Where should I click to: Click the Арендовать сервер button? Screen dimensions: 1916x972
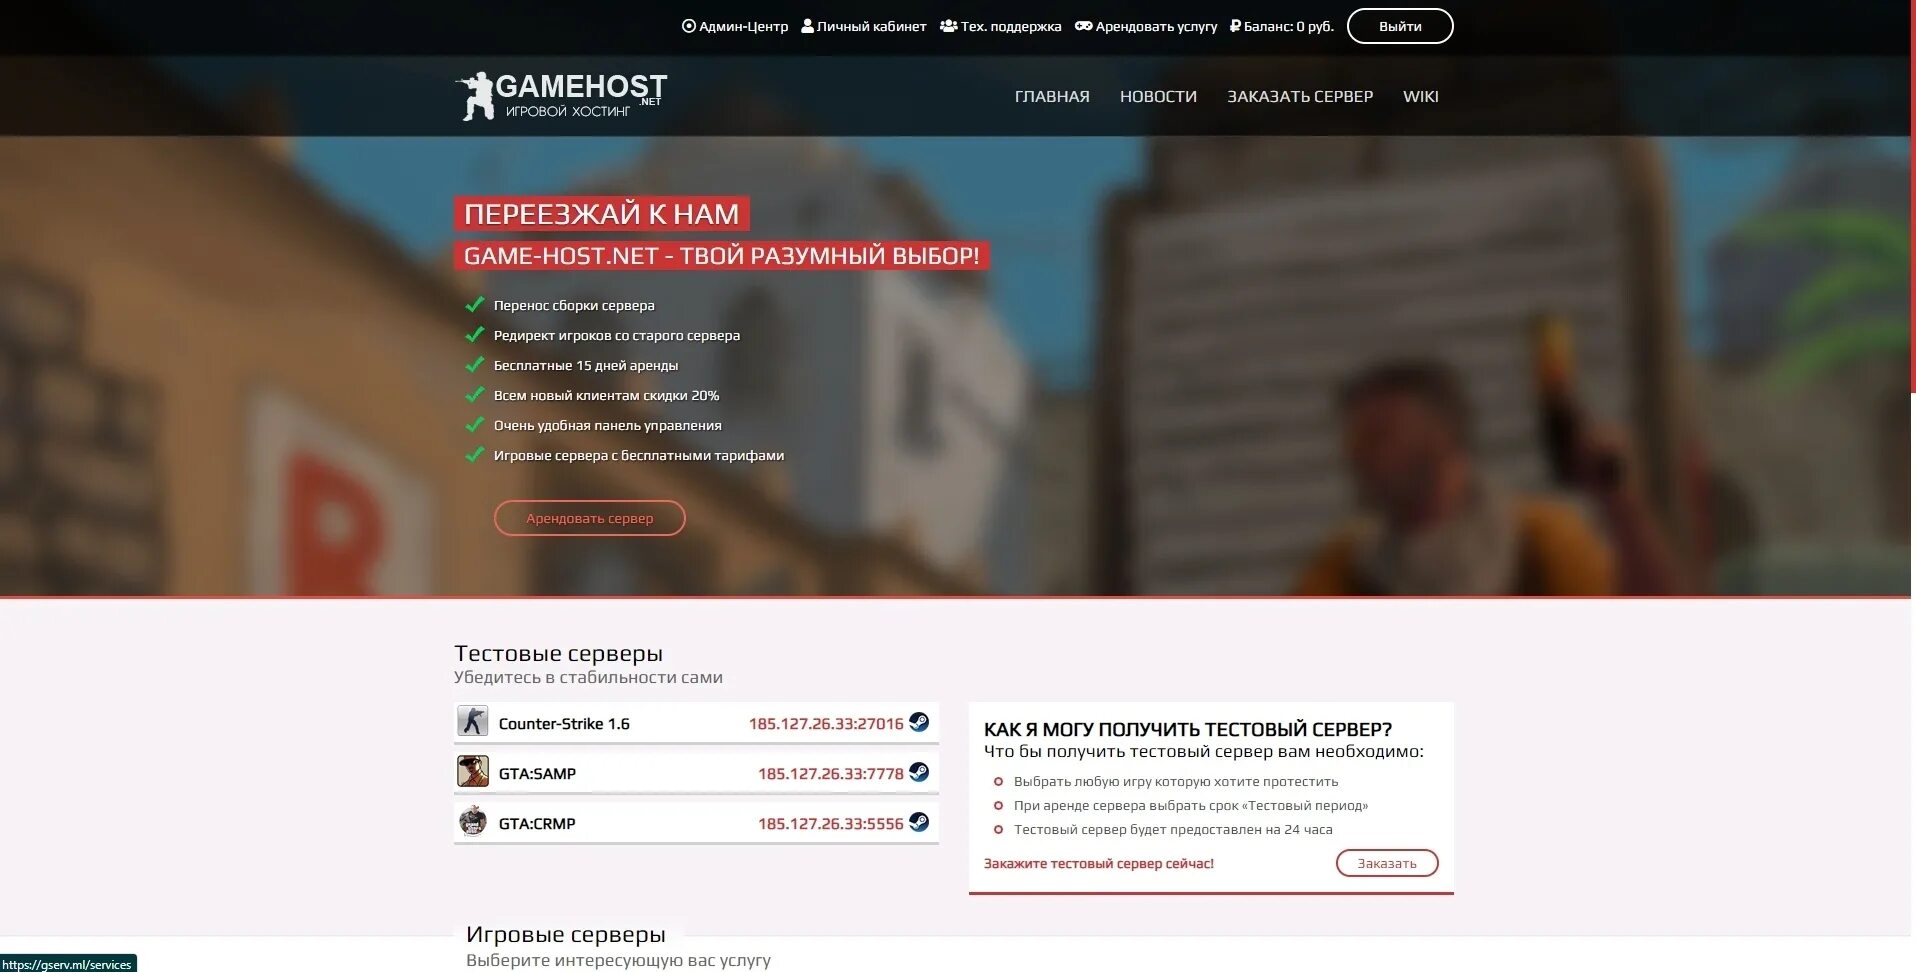tap(590, 518)
